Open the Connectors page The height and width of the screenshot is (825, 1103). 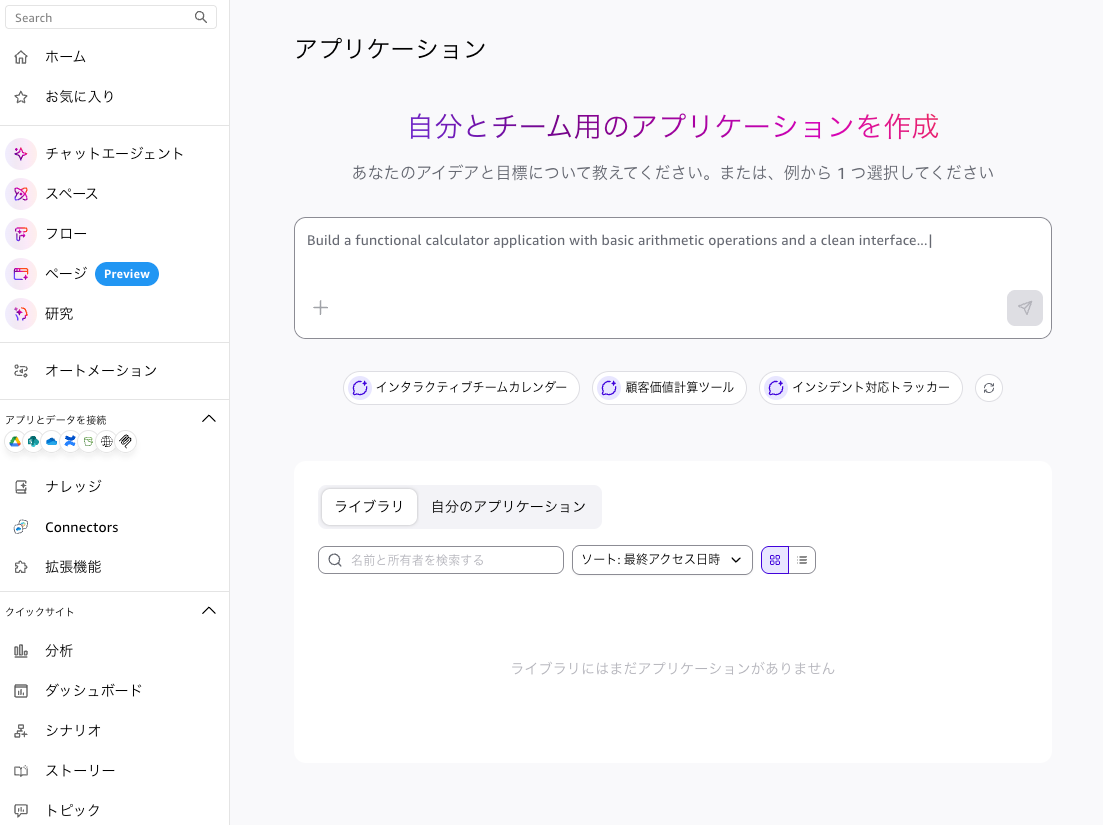80,526
